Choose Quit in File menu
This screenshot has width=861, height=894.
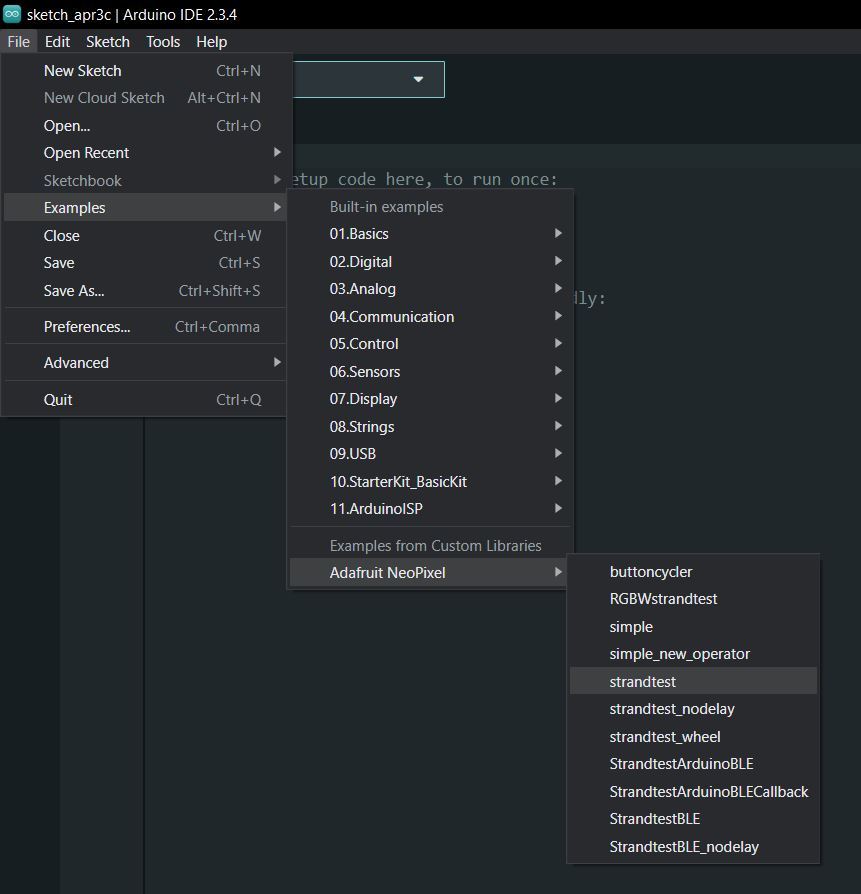click(x=145, y=400)
